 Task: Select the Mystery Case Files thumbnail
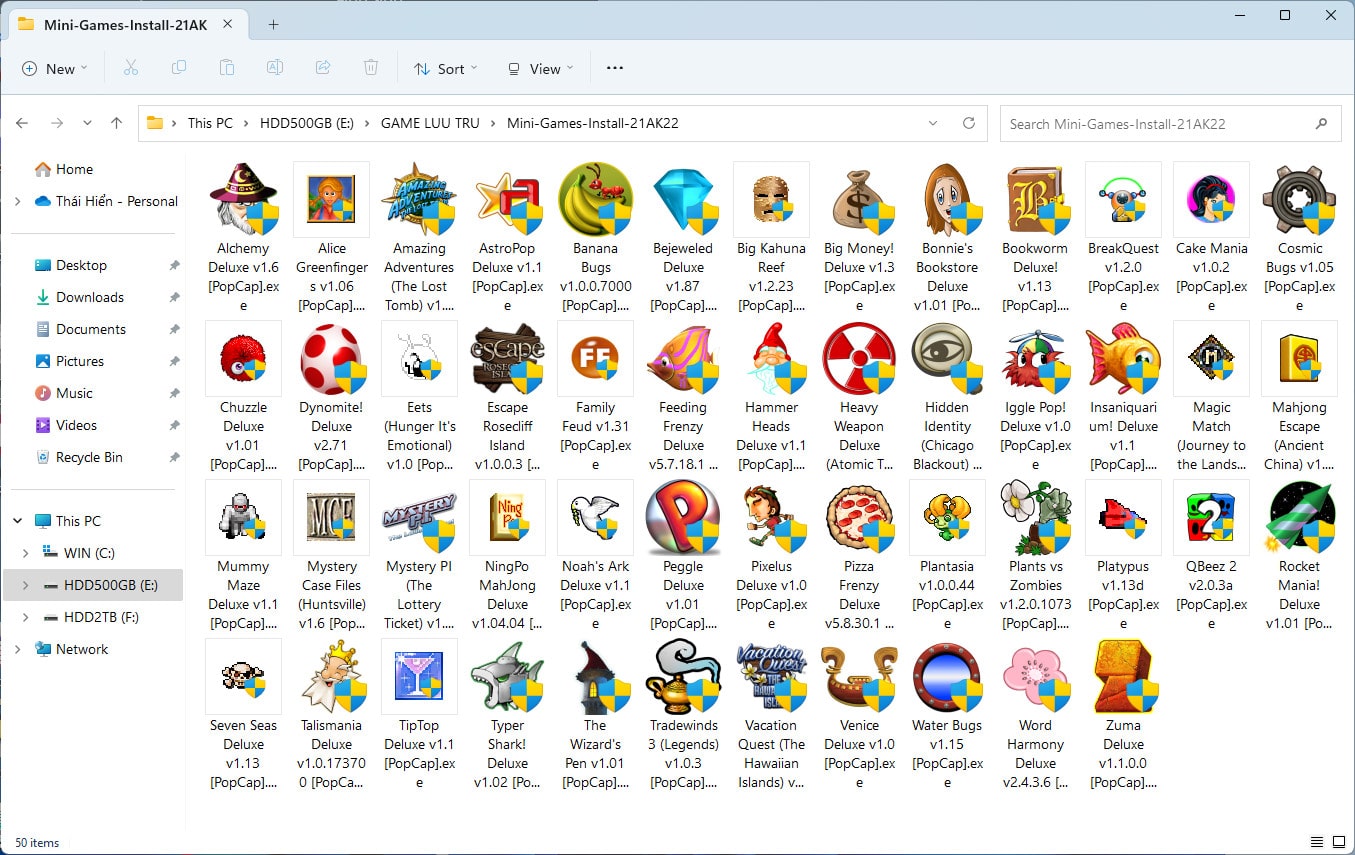tap(331, 517)
